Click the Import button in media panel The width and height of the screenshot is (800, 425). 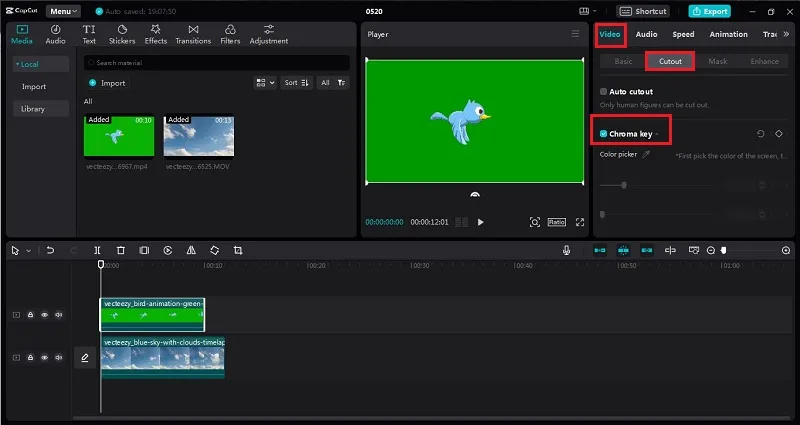(x=107, y=83)
